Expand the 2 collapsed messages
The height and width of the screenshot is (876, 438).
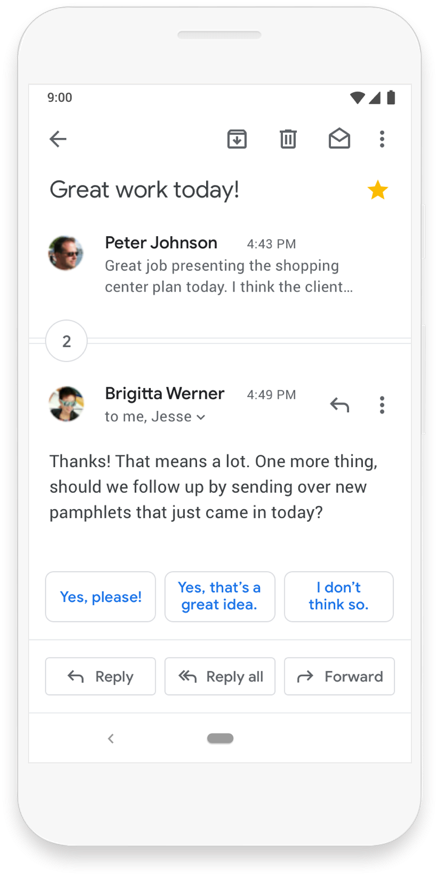coord(66,341)
